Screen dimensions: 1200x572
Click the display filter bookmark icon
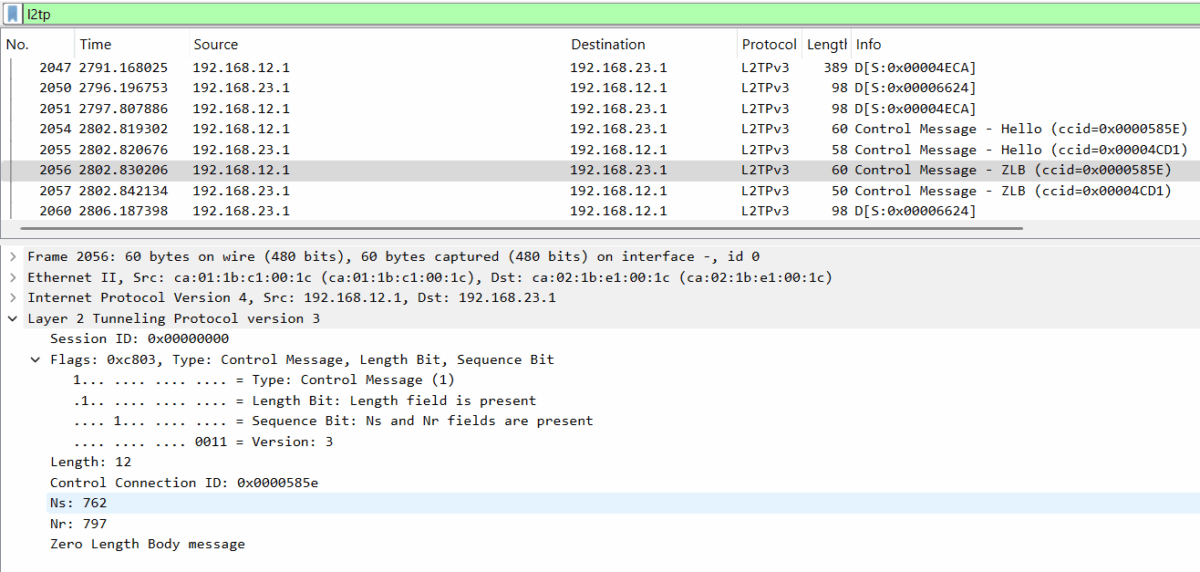coord(13,14)
